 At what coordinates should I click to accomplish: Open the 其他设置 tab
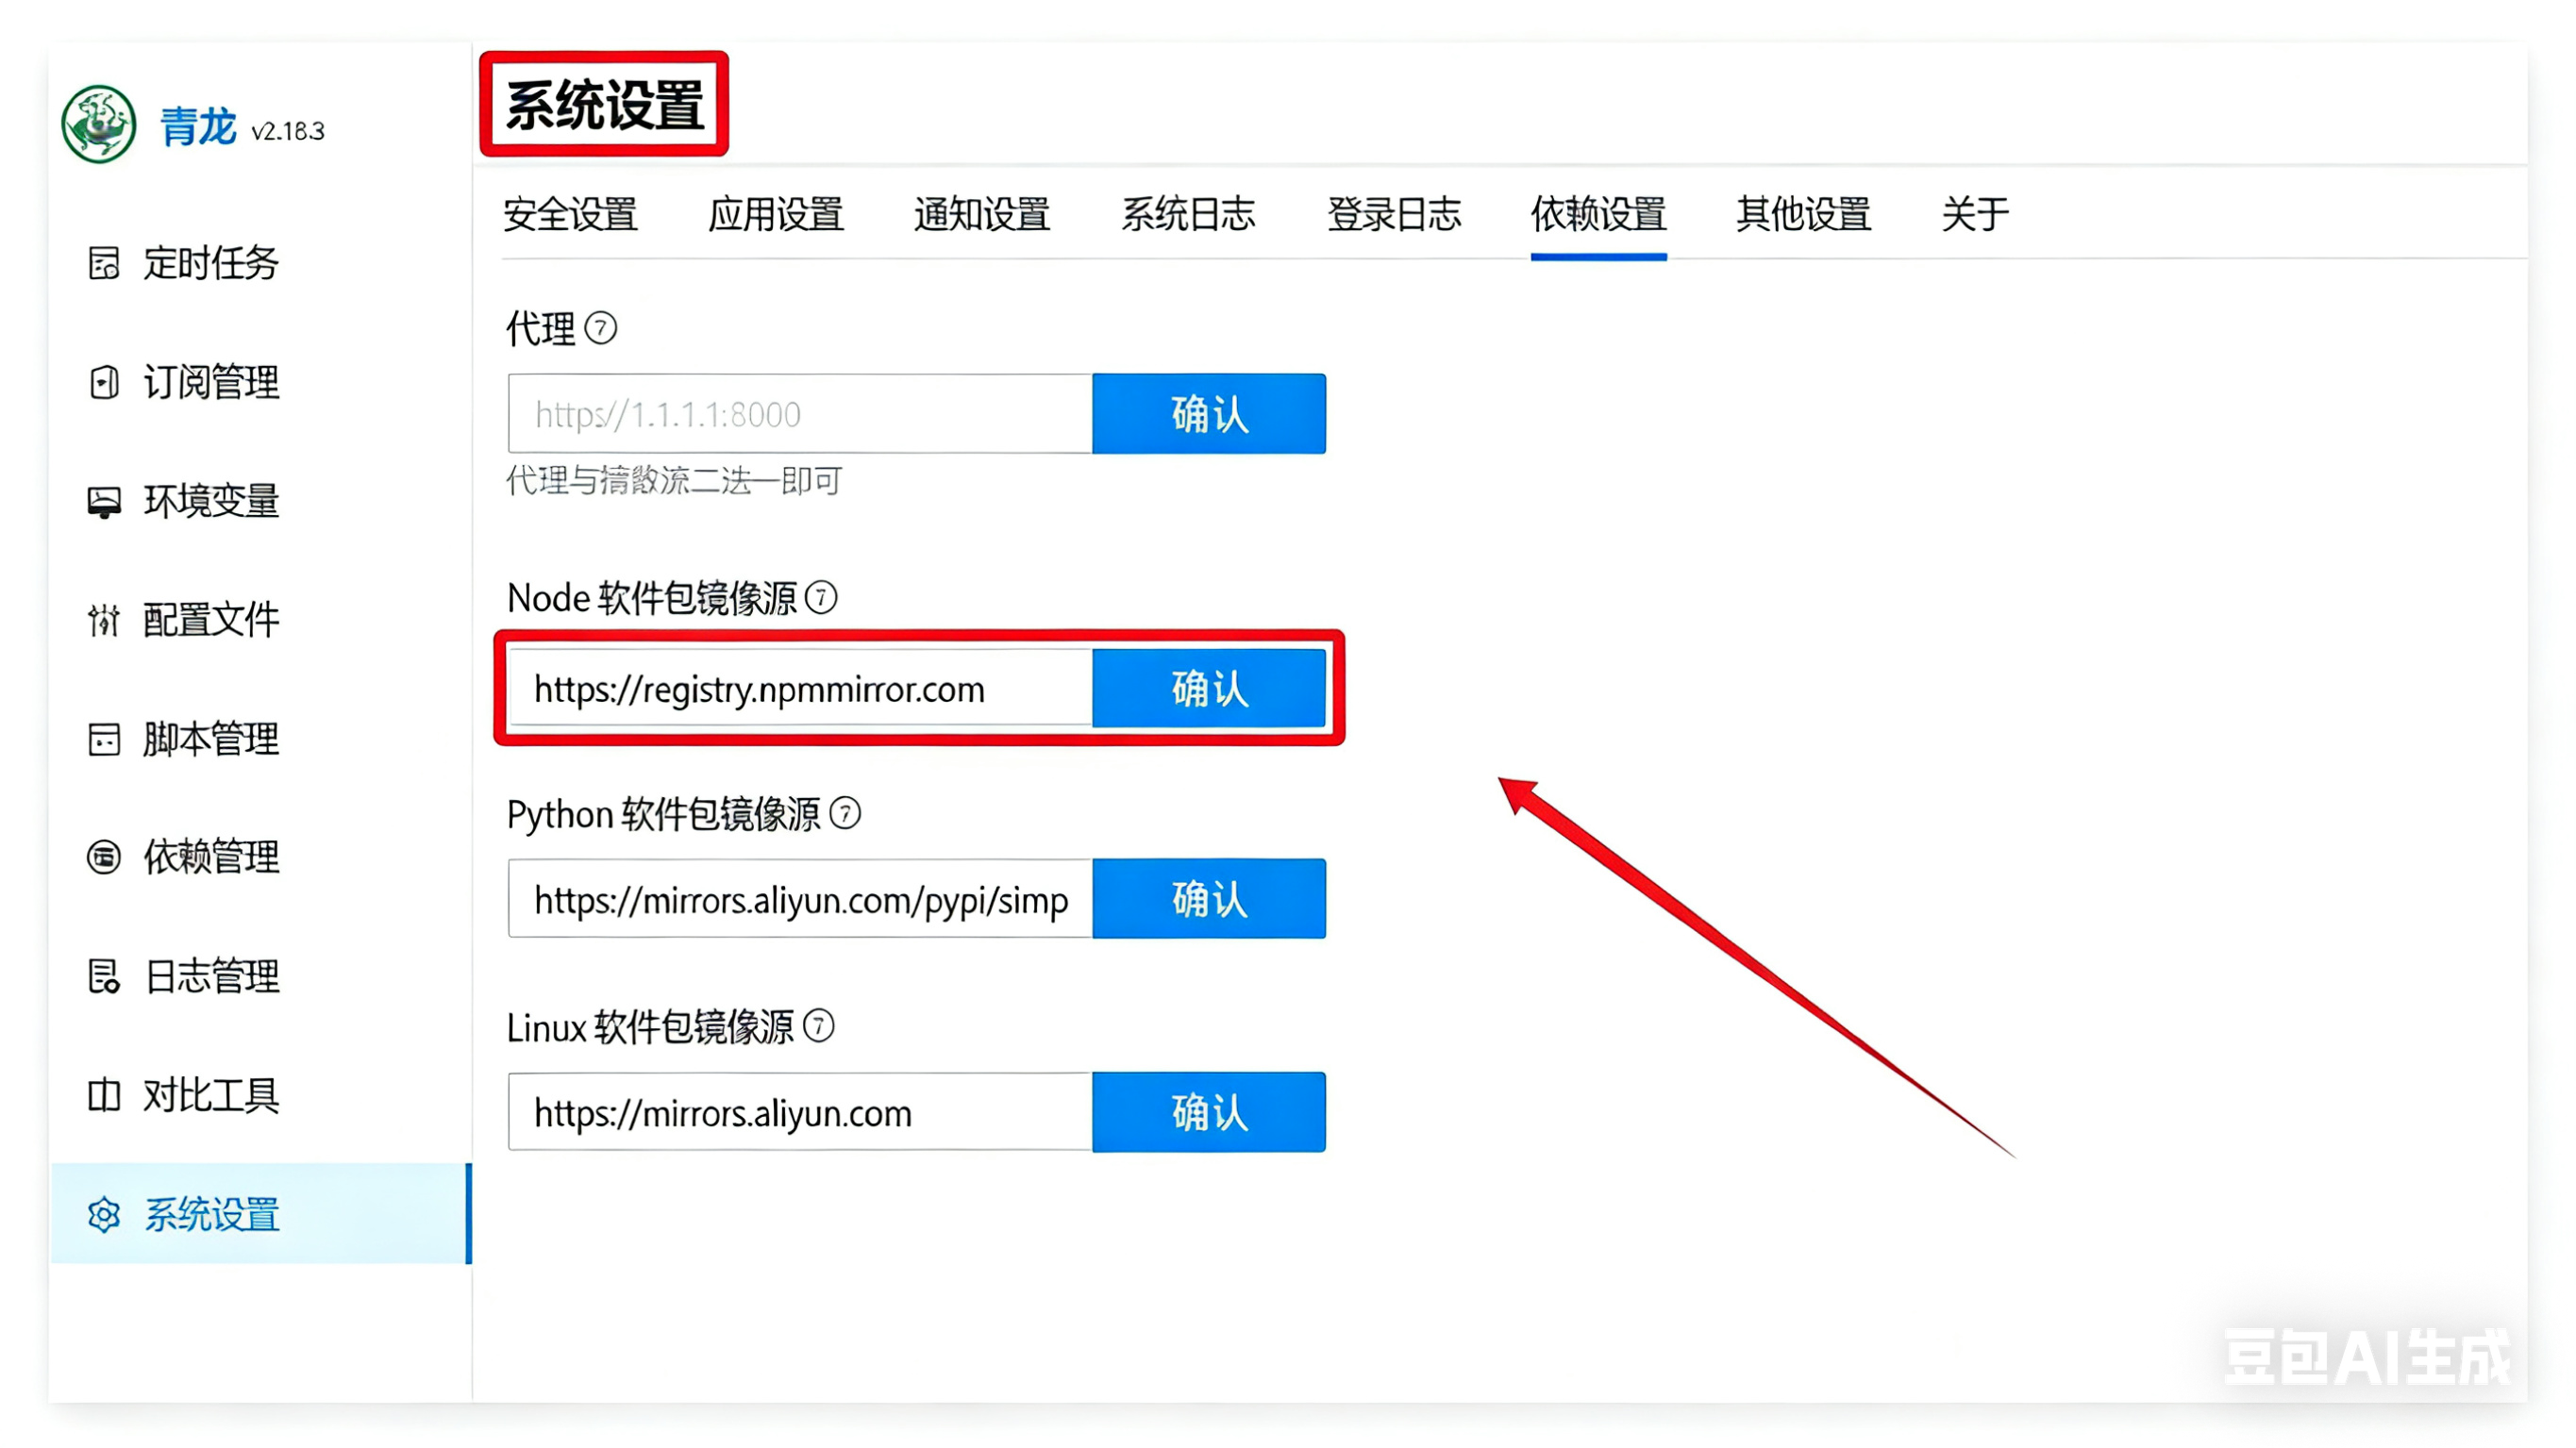1803,214
